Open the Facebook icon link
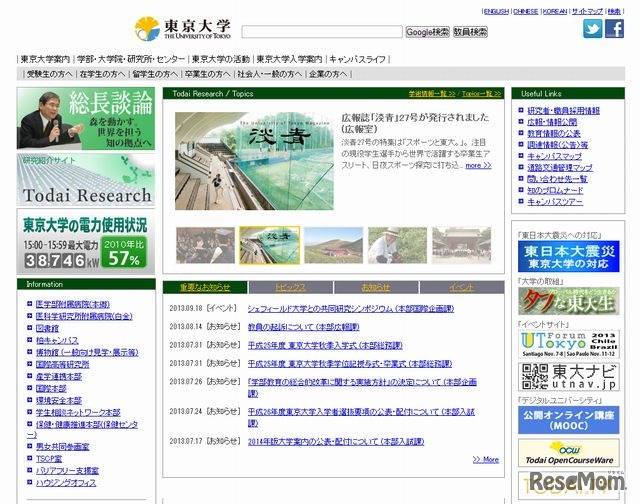 (x=614, y=29)
